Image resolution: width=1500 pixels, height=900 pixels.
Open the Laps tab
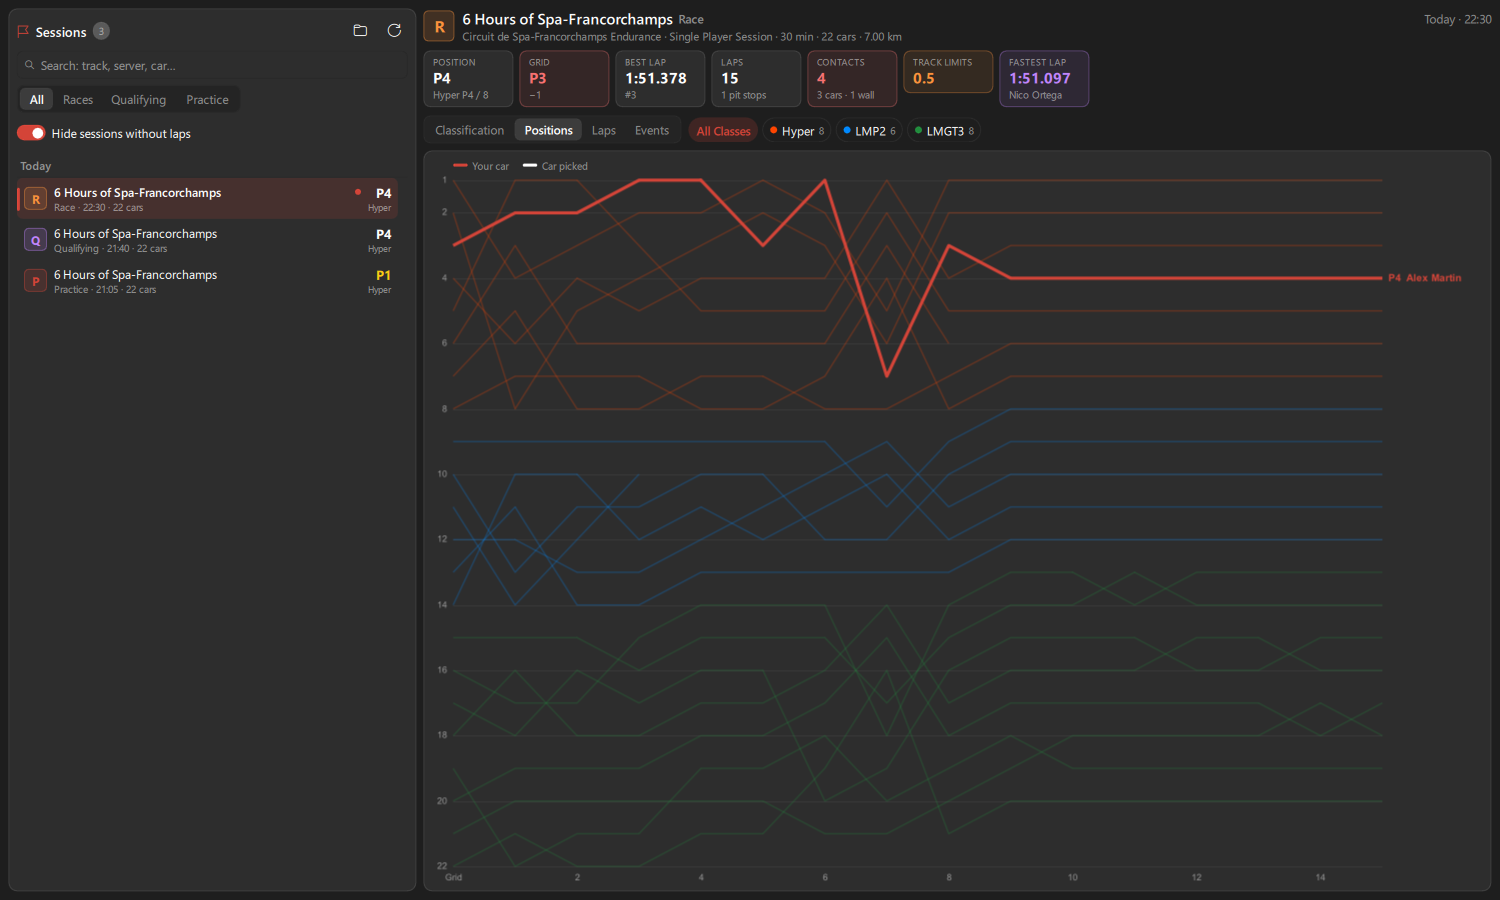point(603,130)
